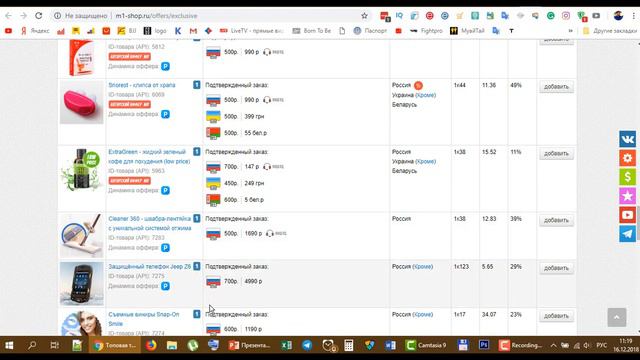Switch to Camtasia 9 in taskbar
Viewport: 640px width, 360px height.
tap(426, 346)
